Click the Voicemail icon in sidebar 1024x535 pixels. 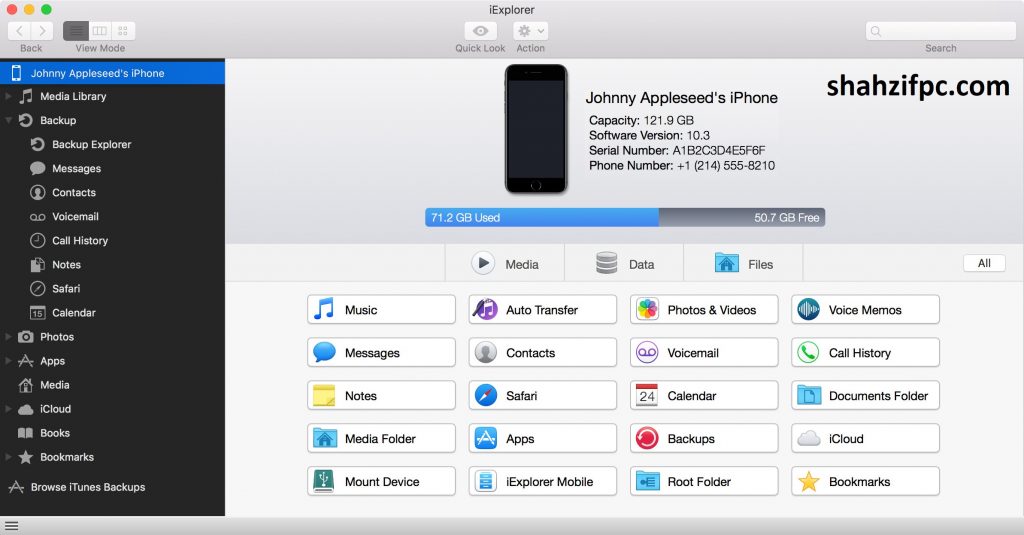pyautogui.click(x=37, y=217)
